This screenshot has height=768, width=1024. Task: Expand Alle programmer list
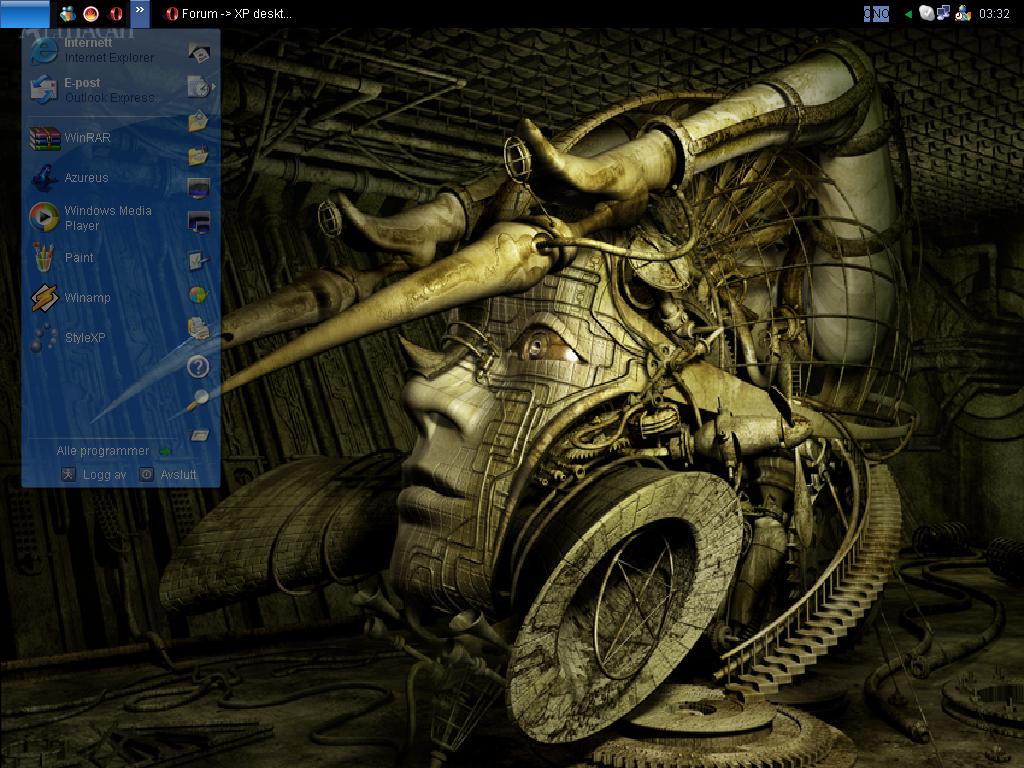[113, 451]
